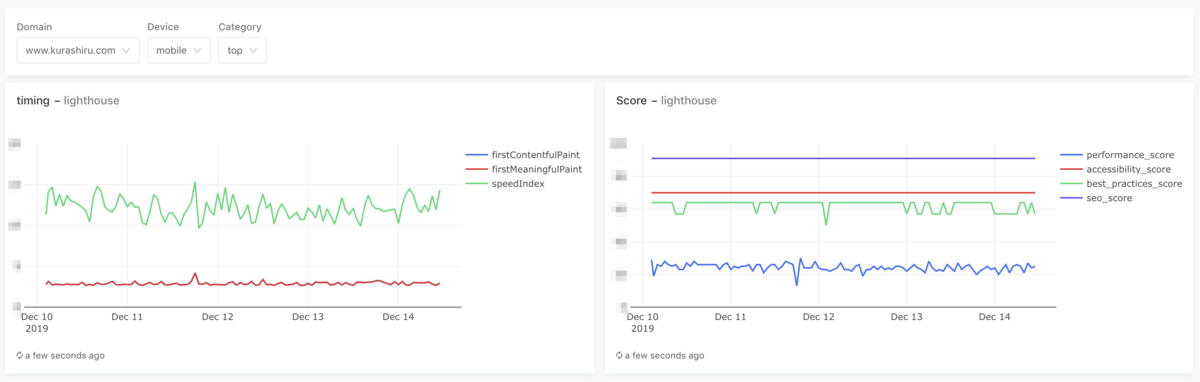The width and height of the screenshot is (1200, 382).
Task: Open the Domain dropdown www.kurashiru.com
Action: pos(78,50)
